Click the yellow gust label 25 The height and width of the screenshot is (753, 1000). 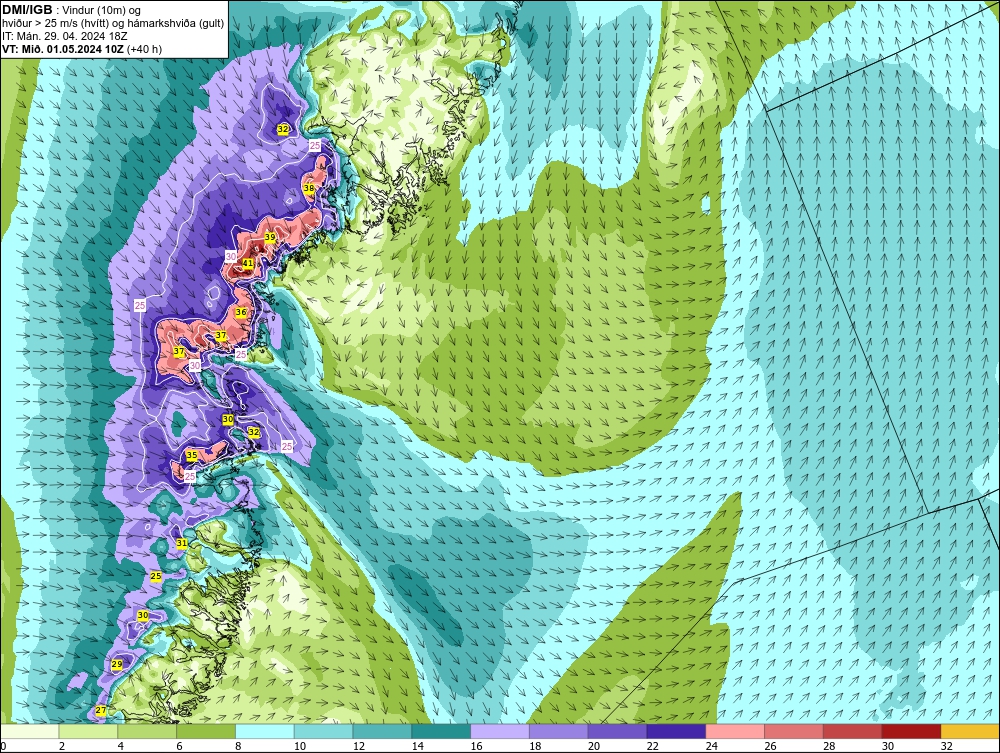click(x=156, y=576)
